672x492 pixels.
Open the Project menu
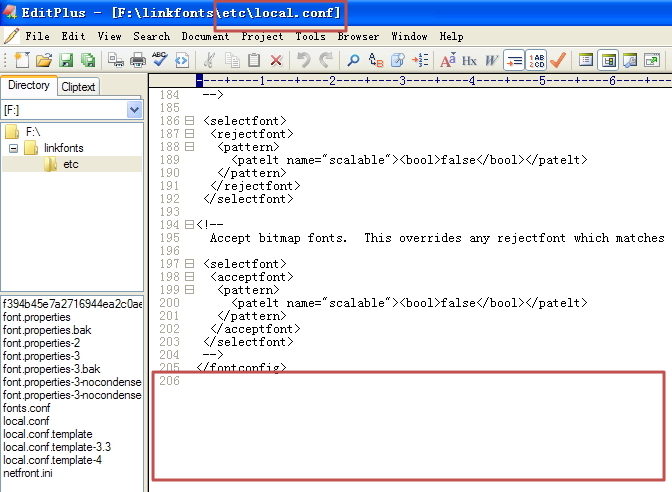262,36
